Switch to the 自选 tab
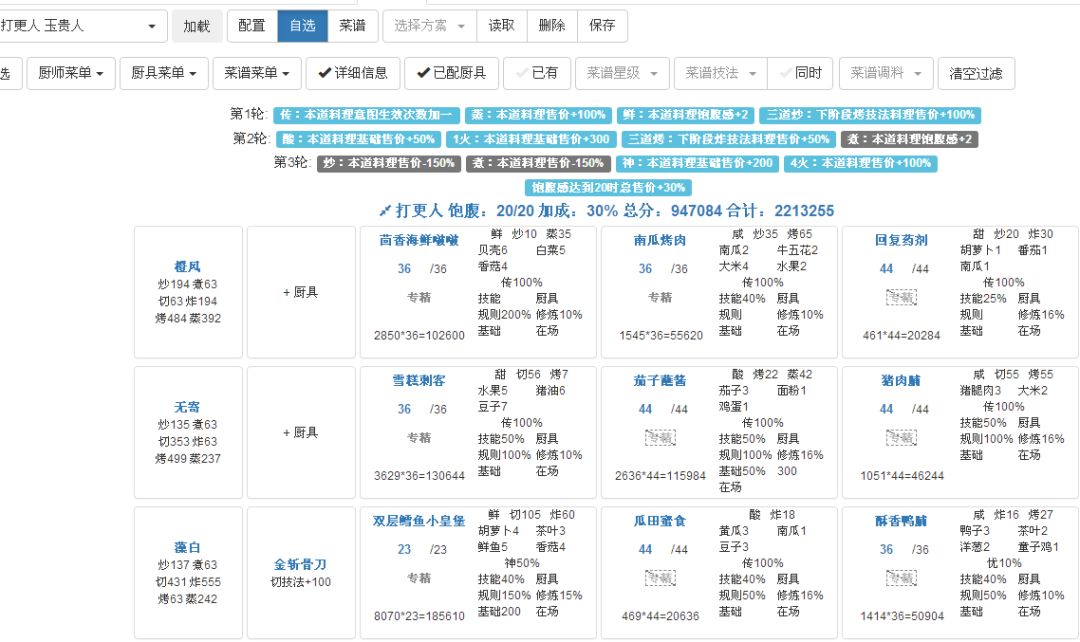 (302, 26)
